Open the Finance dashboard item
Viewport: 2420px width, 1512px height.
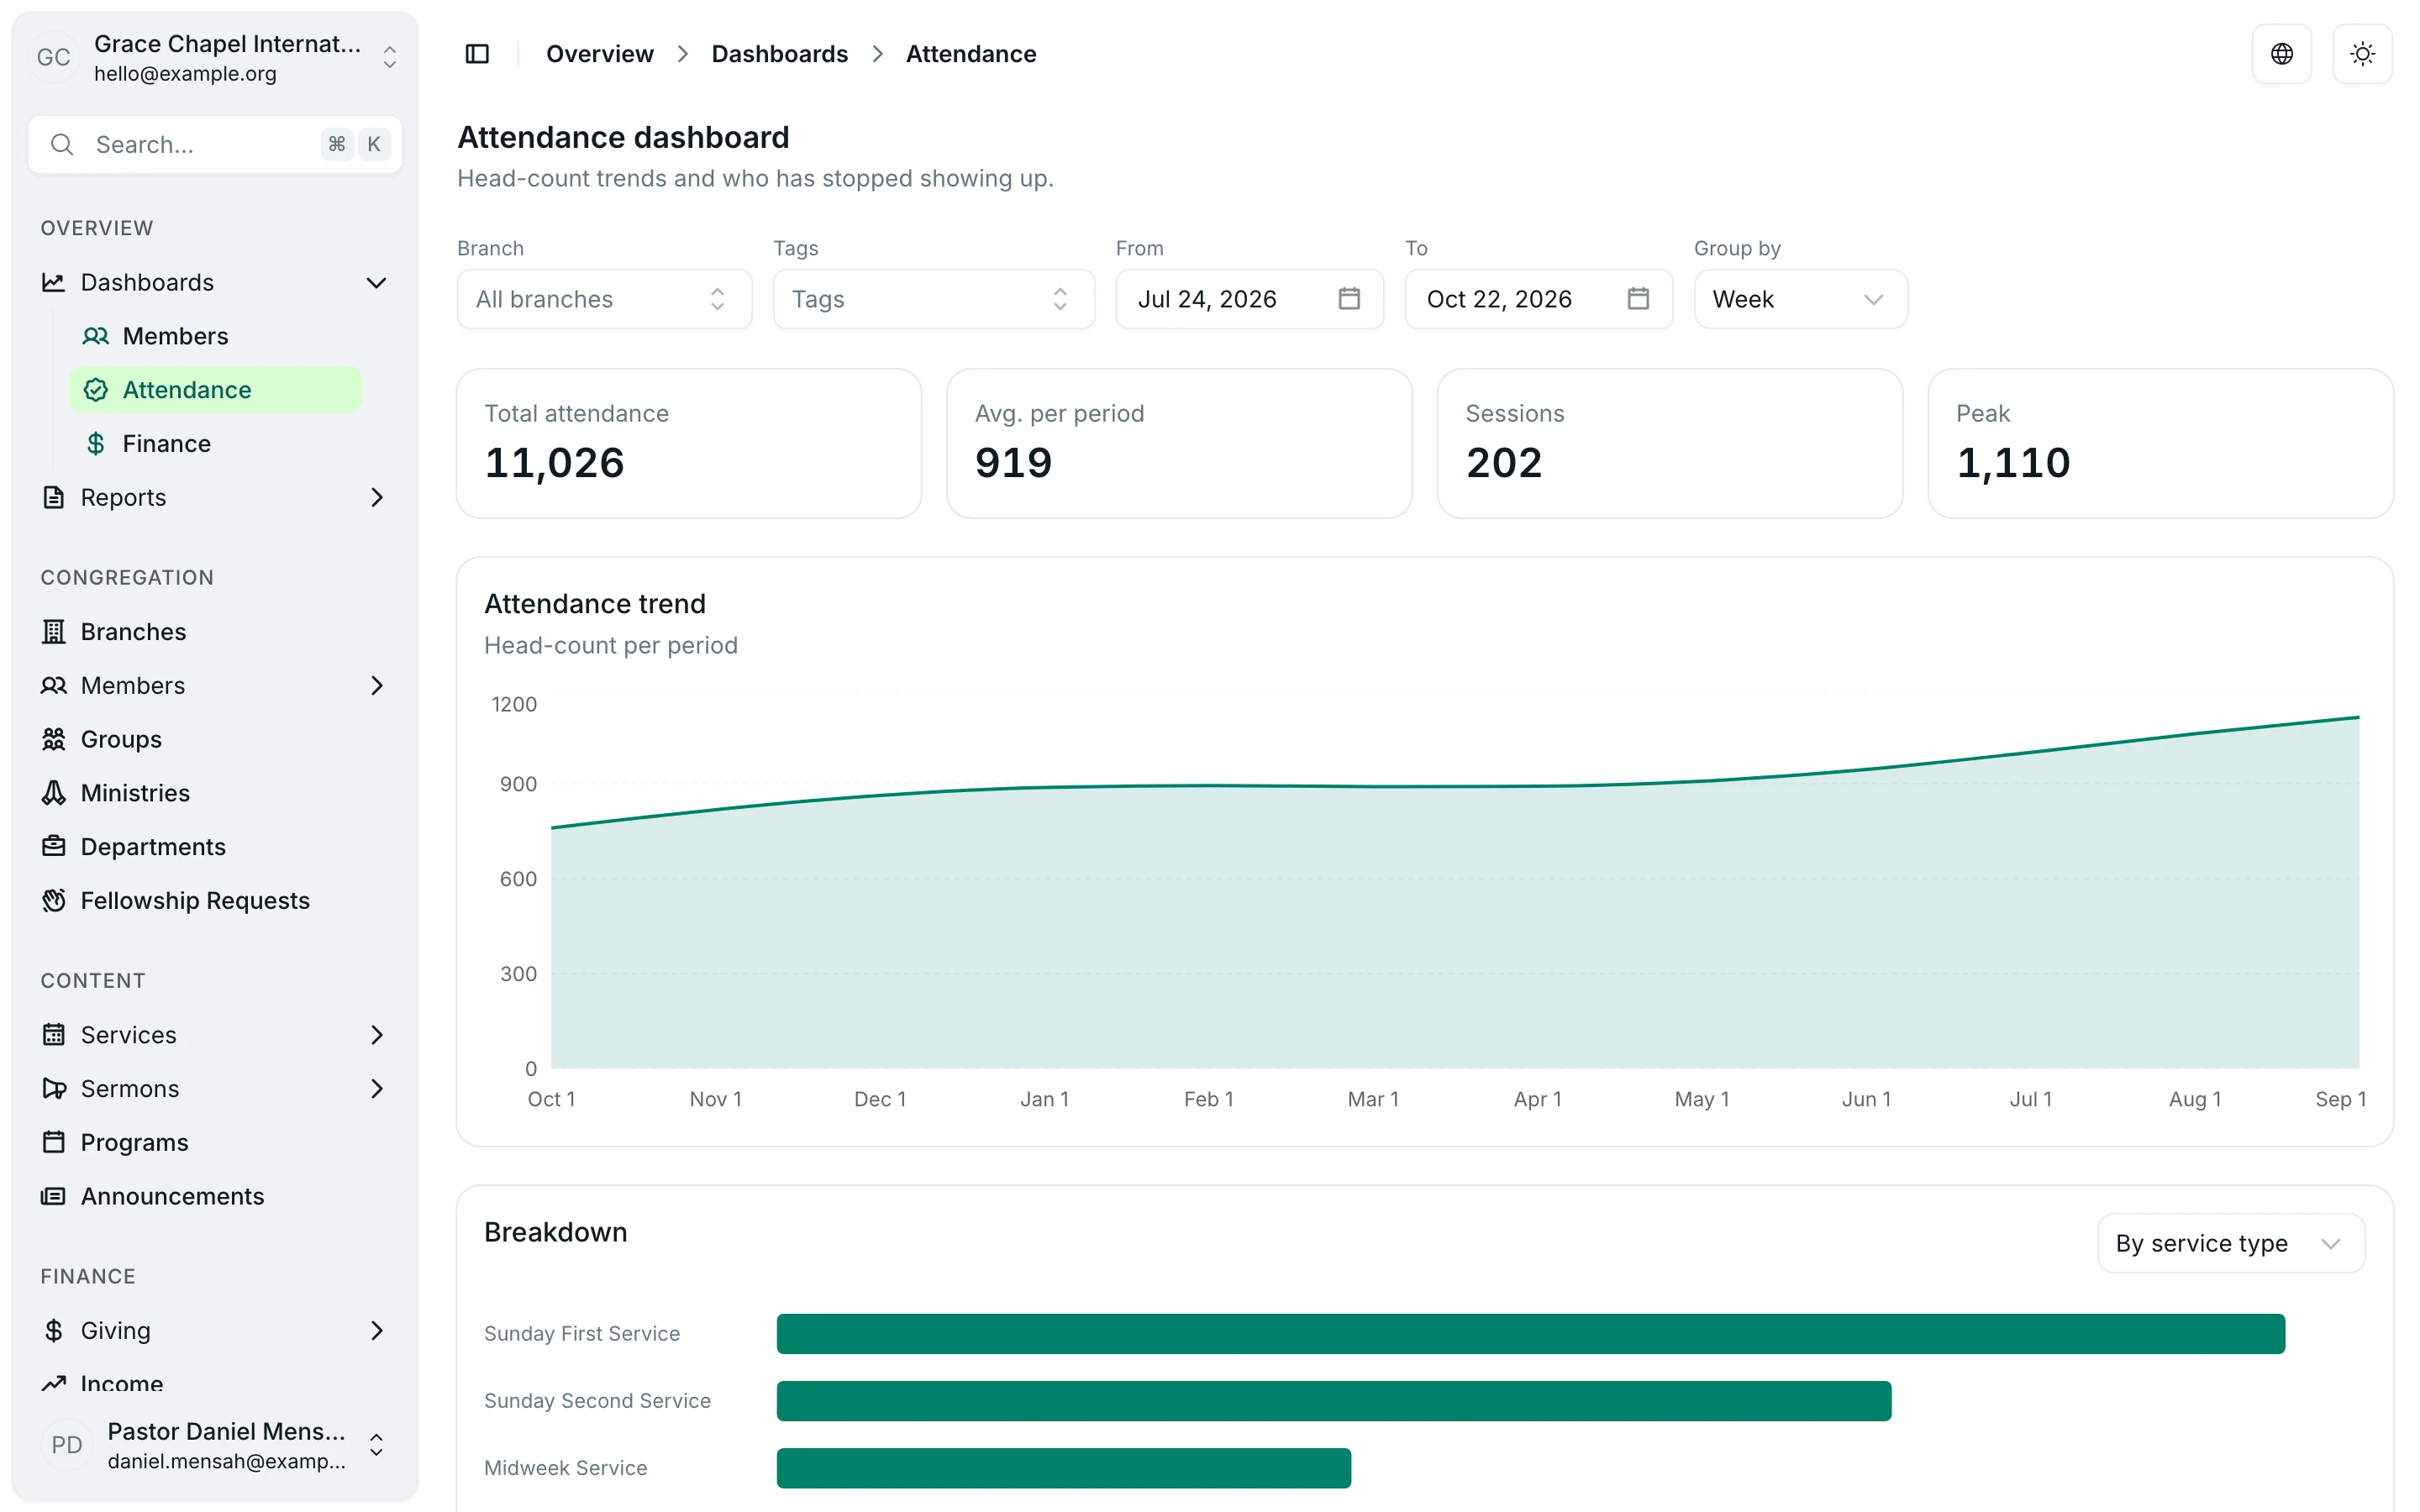pos(215,444)
